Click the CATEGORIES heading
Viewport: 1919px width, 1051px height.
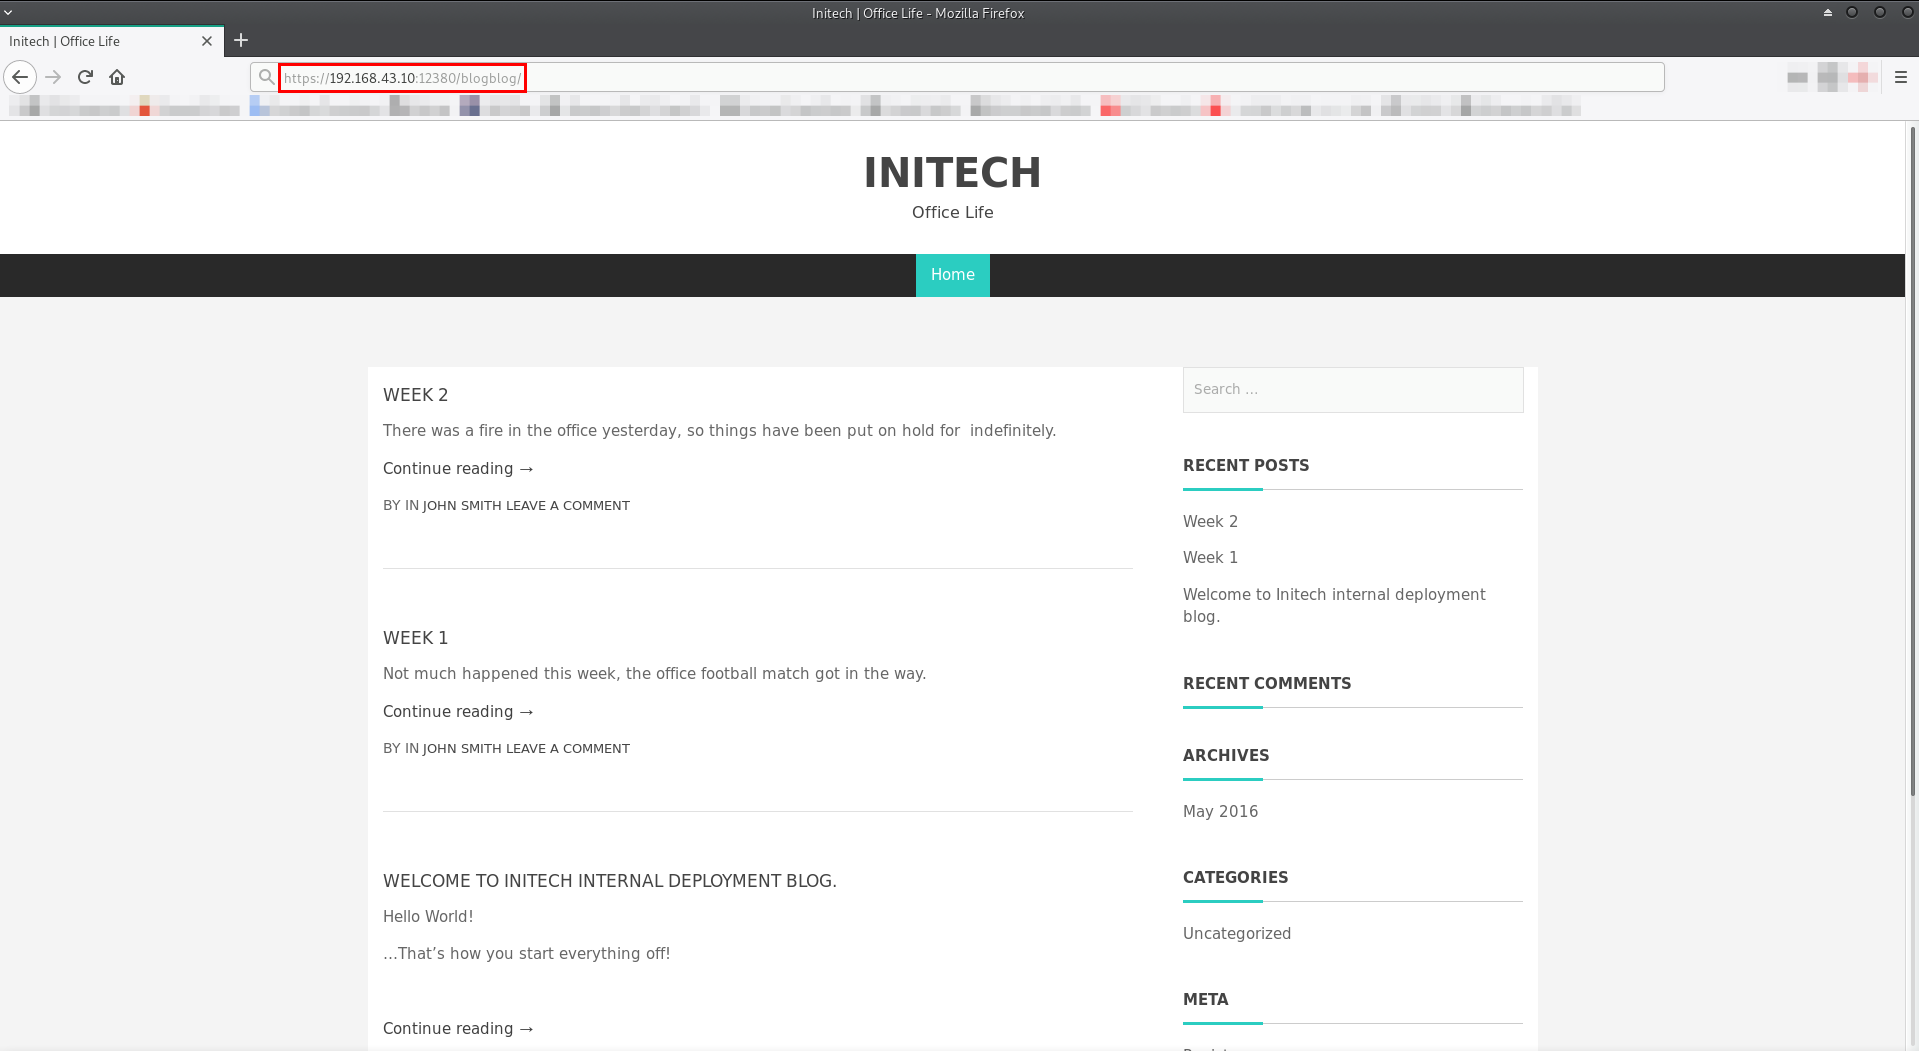coord(1235,878)
